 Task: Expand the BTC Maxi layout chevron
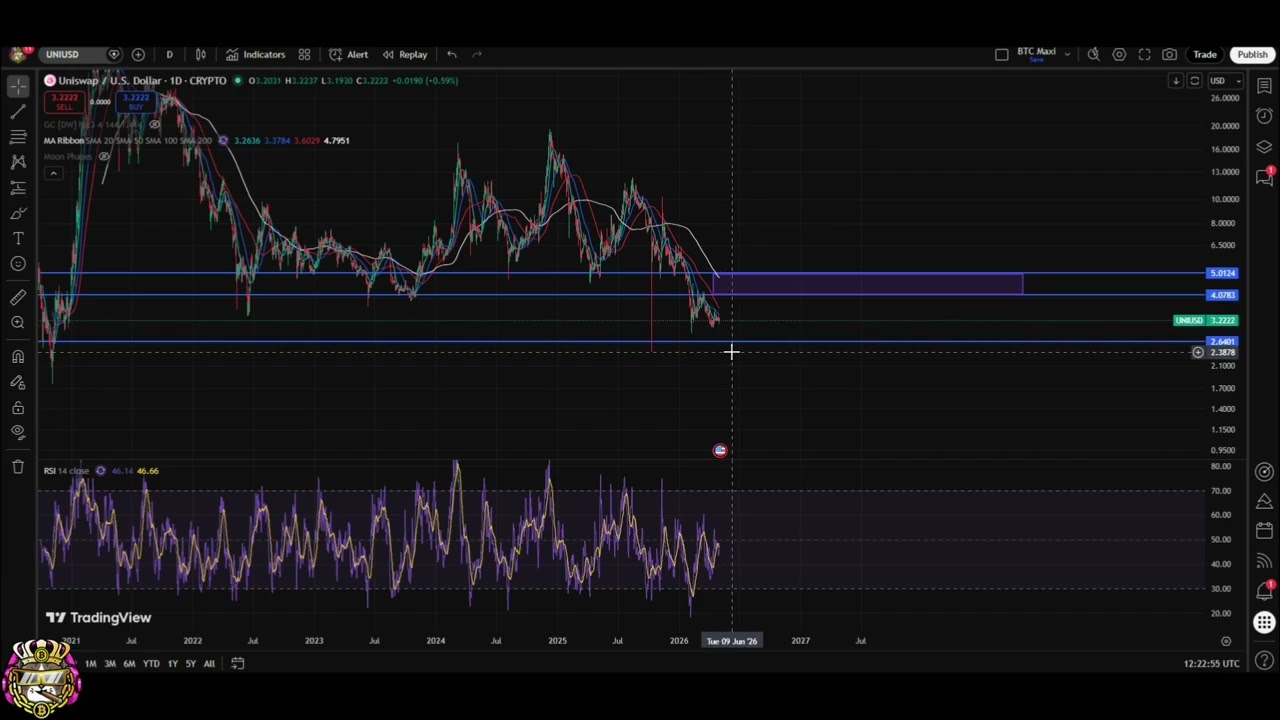click(x=1067, y=54)
